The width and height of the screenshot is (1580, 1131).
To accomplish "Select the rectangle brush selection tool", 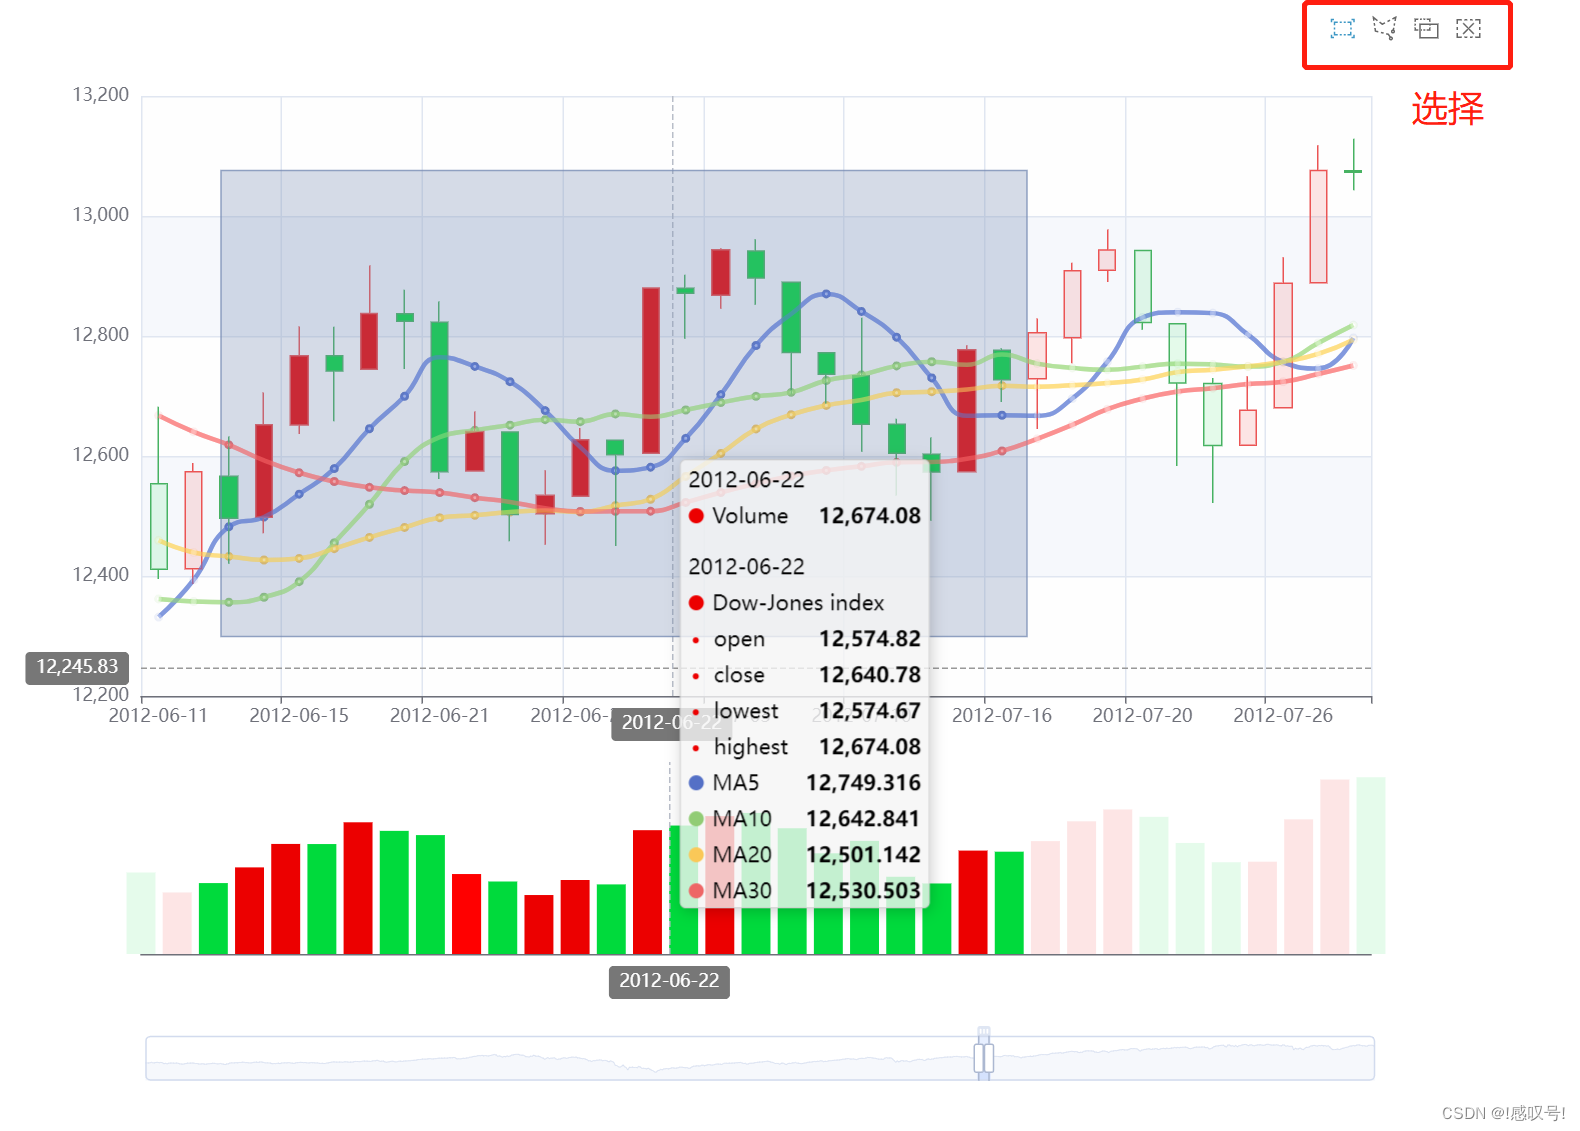I will [1342, 29].
